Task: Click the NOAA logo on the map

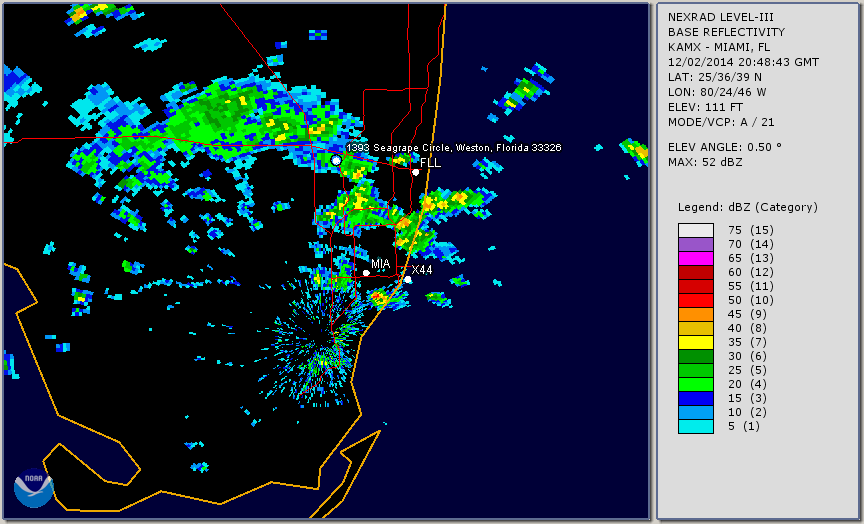Action: 34,488
